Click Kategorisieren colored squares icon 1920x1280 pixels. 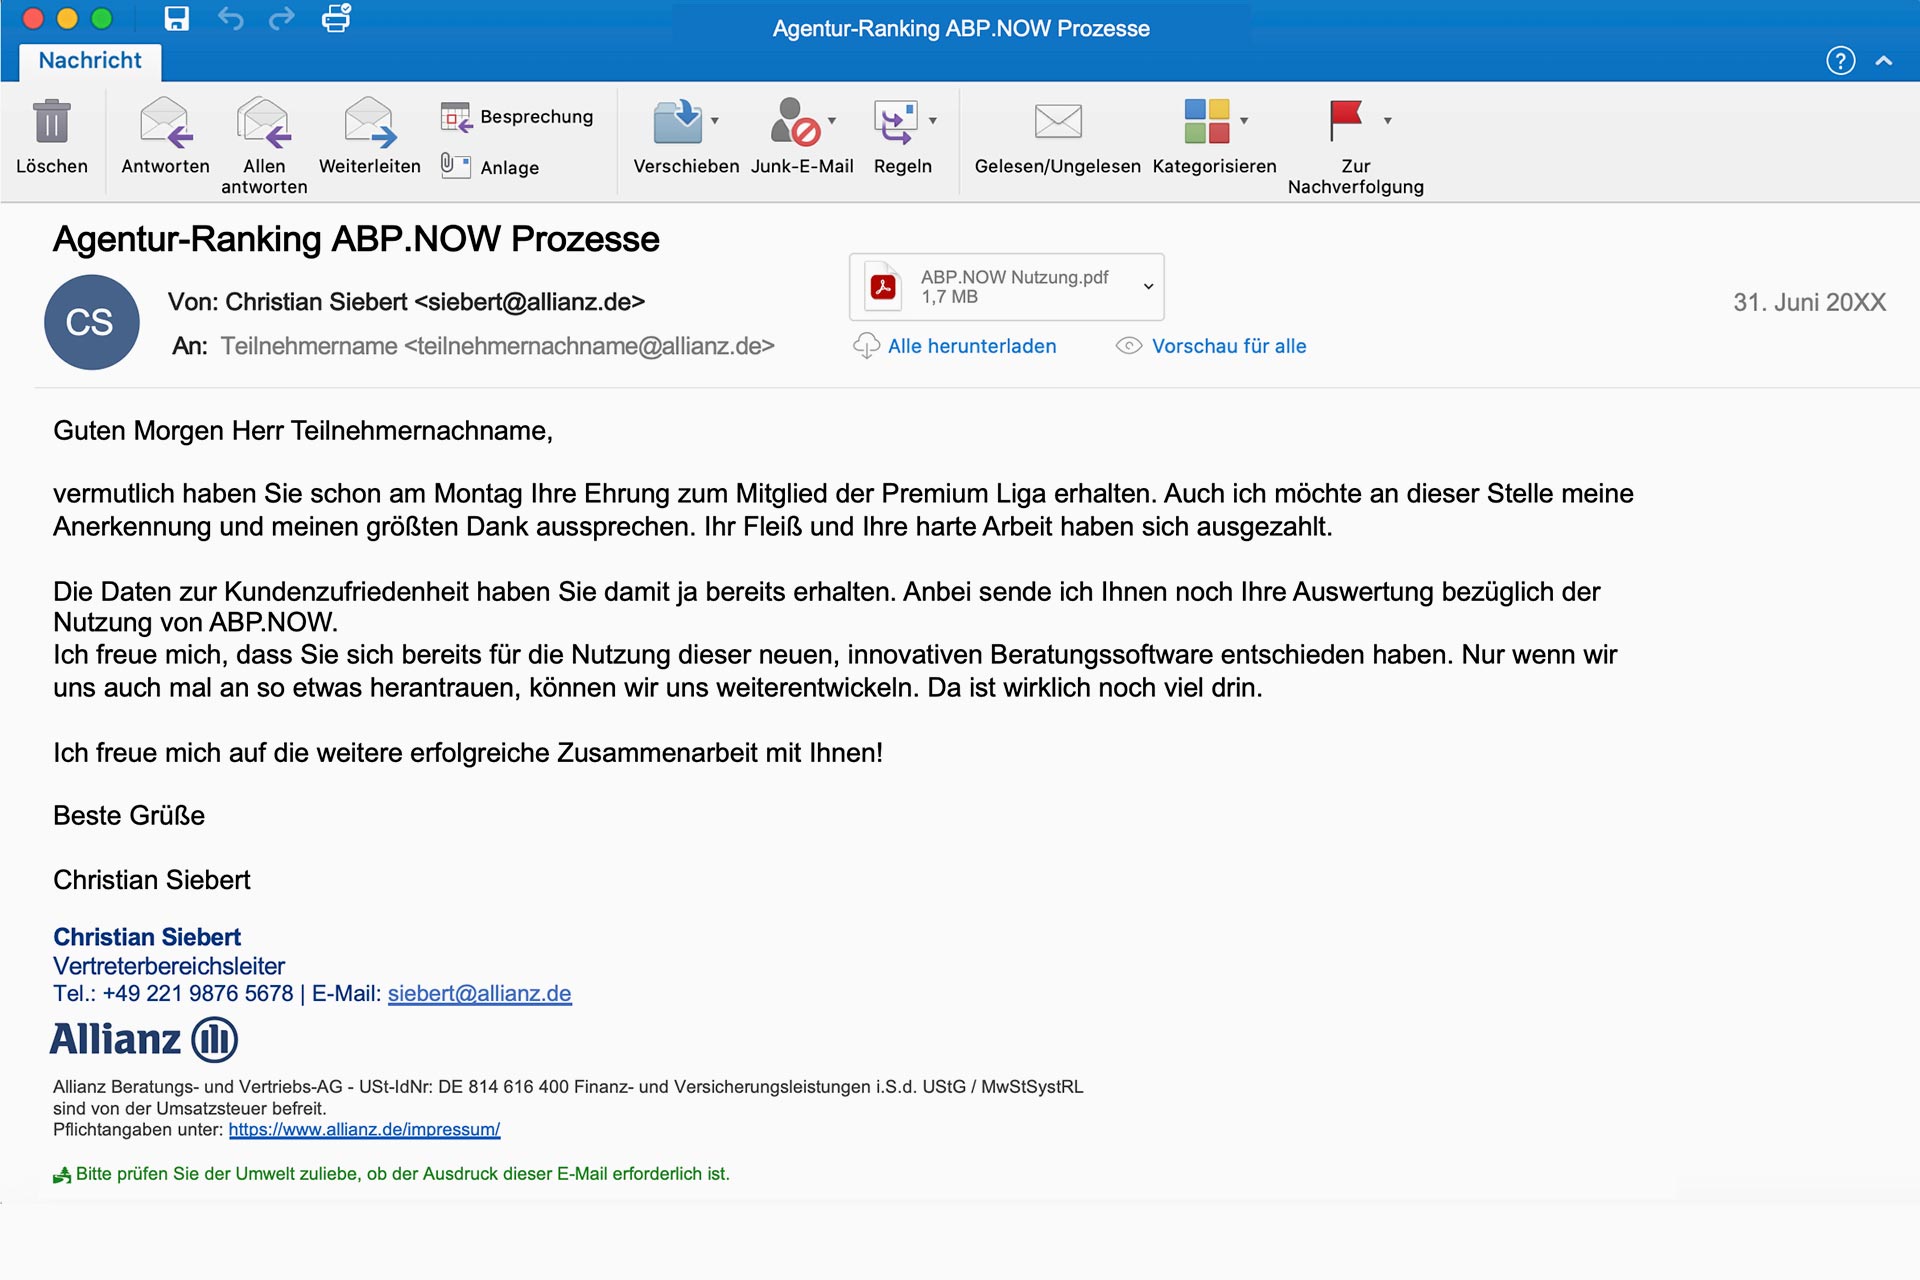pos(1206,121)
